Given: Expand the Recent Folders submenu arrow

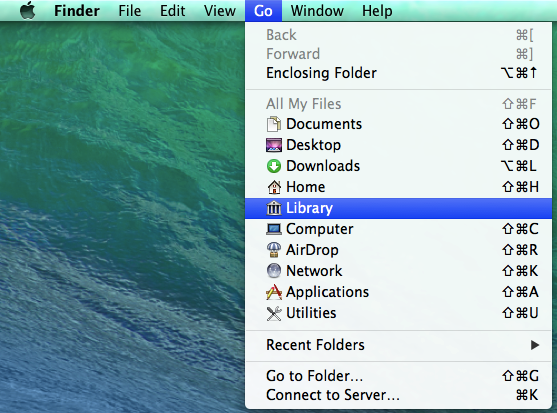Looking at the screenshot, I should 535,345.
